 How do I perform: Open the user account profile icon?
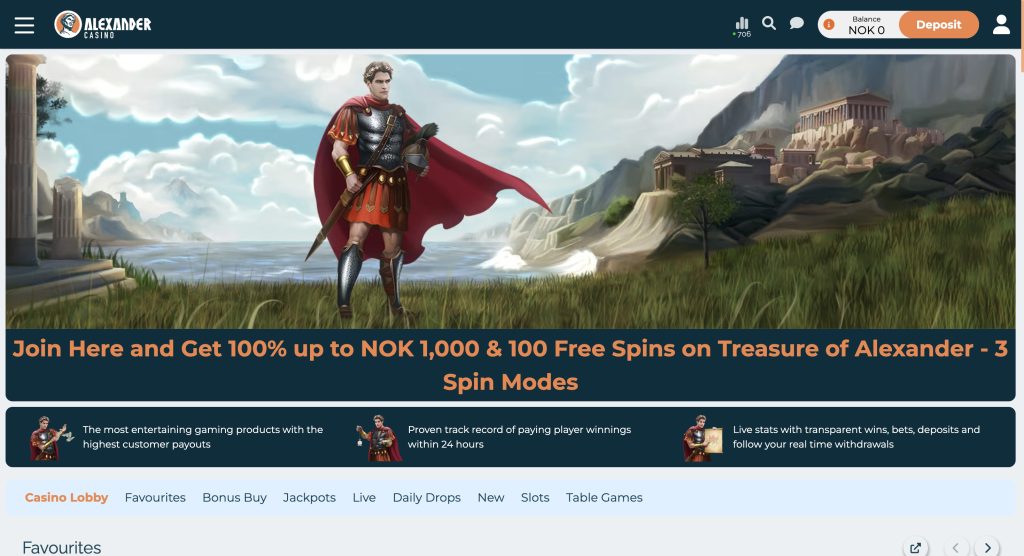pyautogui.click(x=1001, y=25)
